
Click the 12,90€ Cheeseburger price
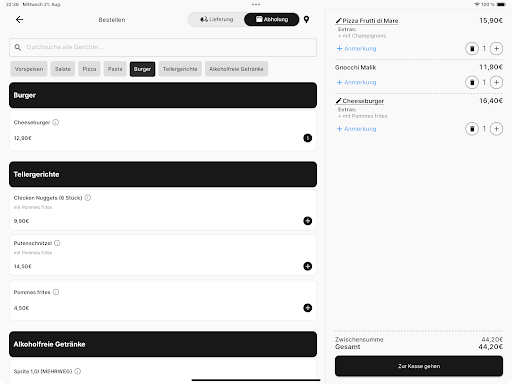[x=23, y=138]
